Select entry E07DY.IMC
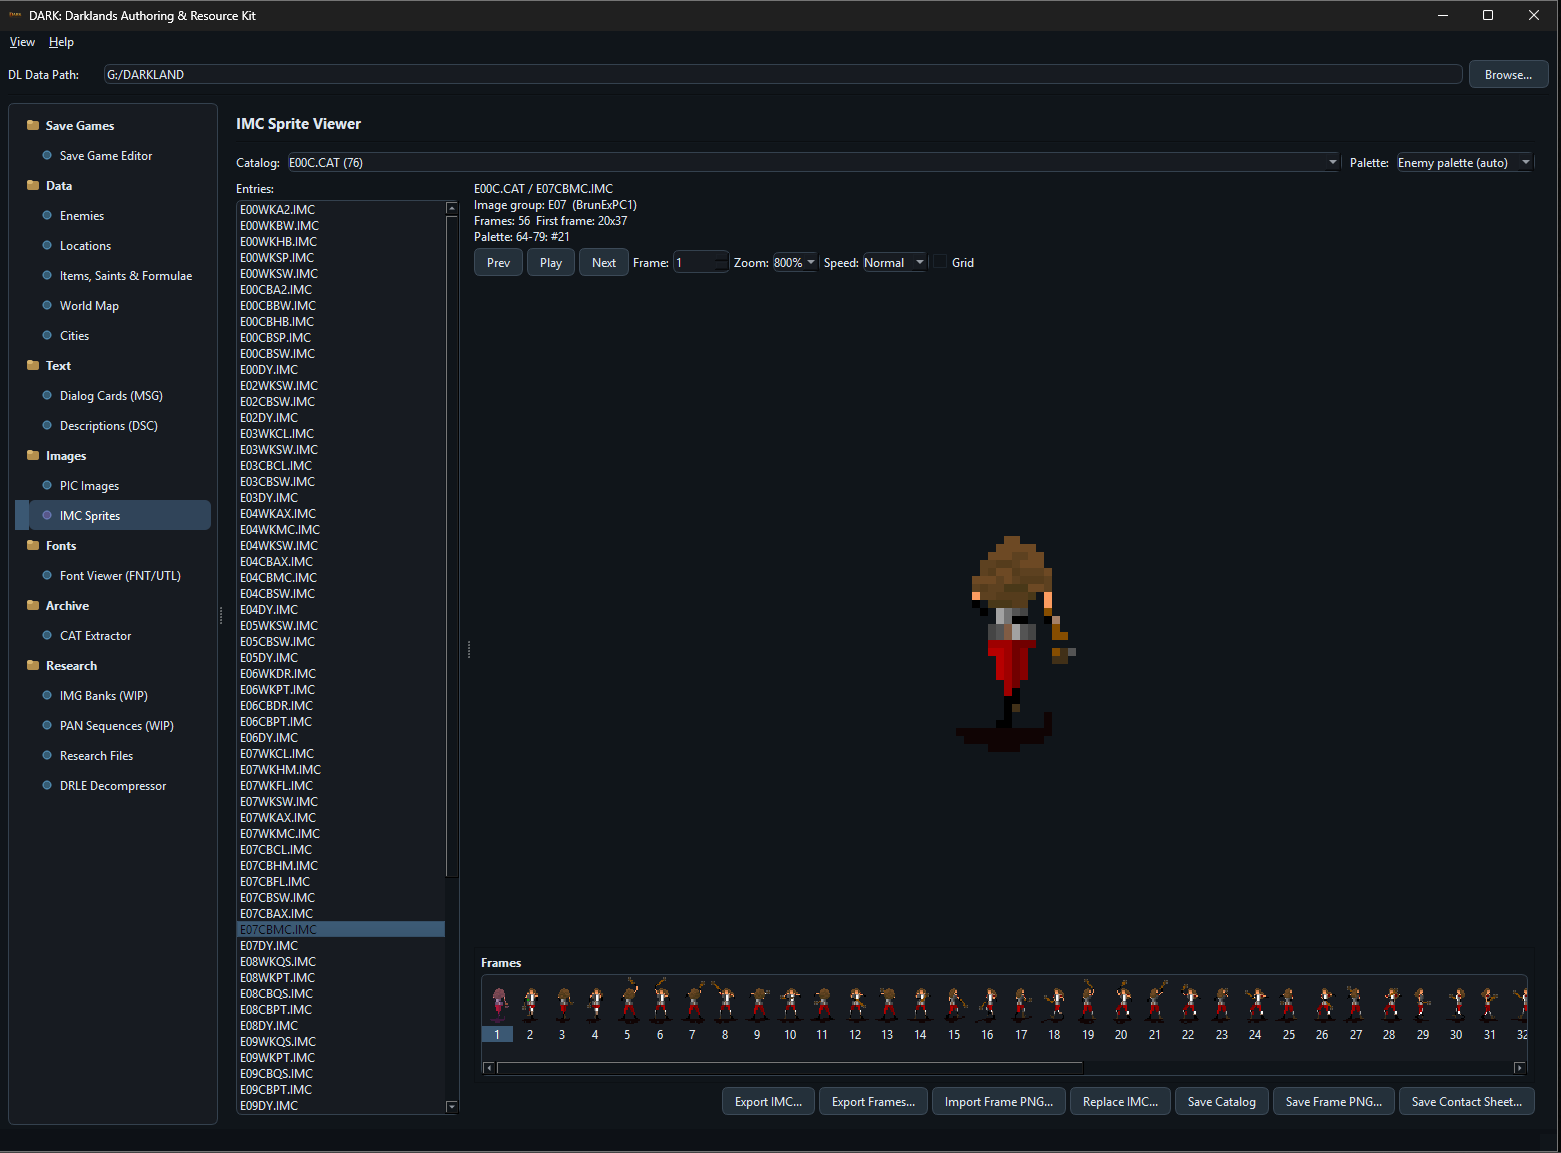1561x1153 pixels. tap(341, 946)
